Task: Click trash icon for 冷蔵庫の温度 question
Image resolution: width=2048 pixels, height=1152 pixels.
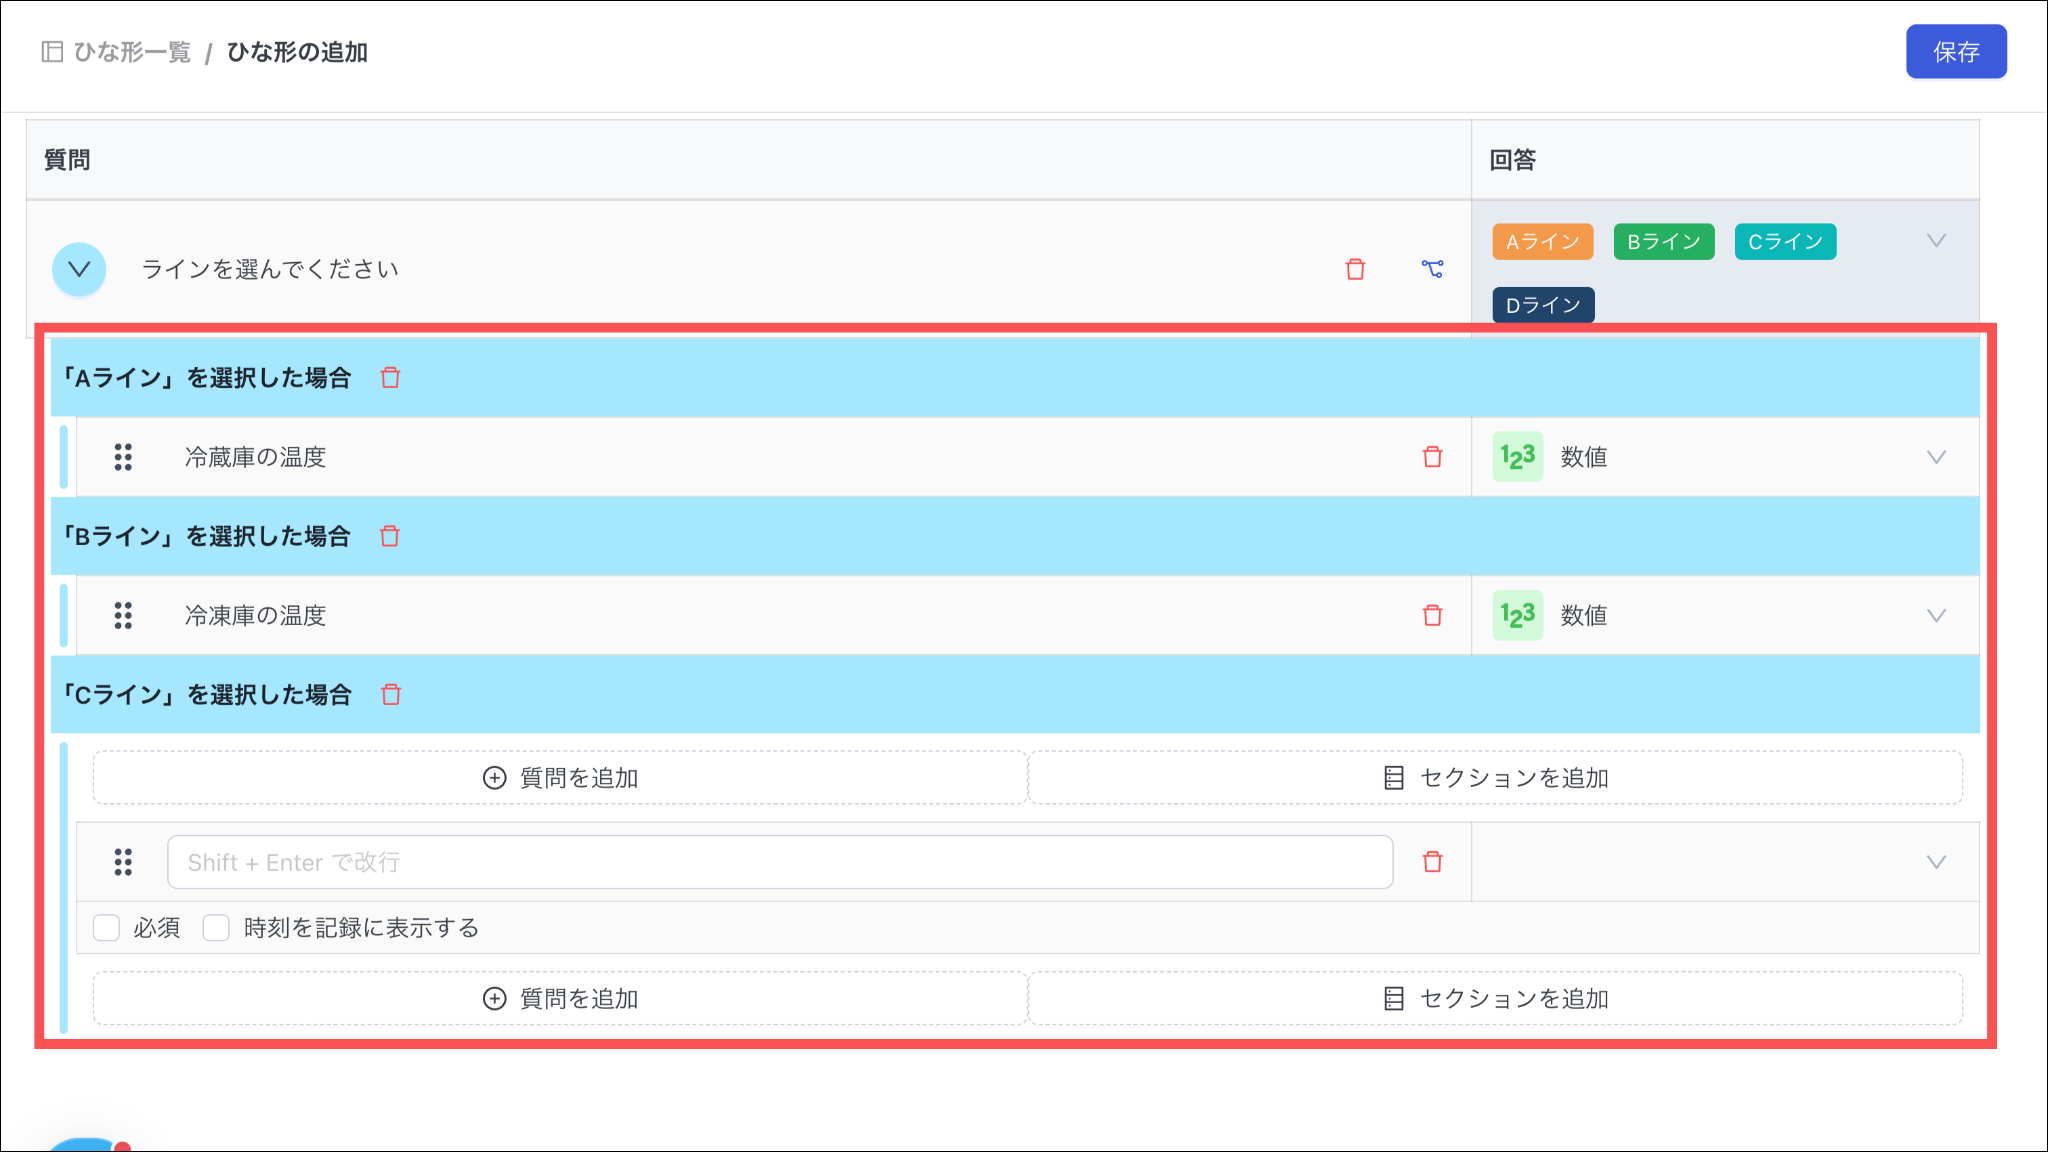Action: pos(1432,457)
